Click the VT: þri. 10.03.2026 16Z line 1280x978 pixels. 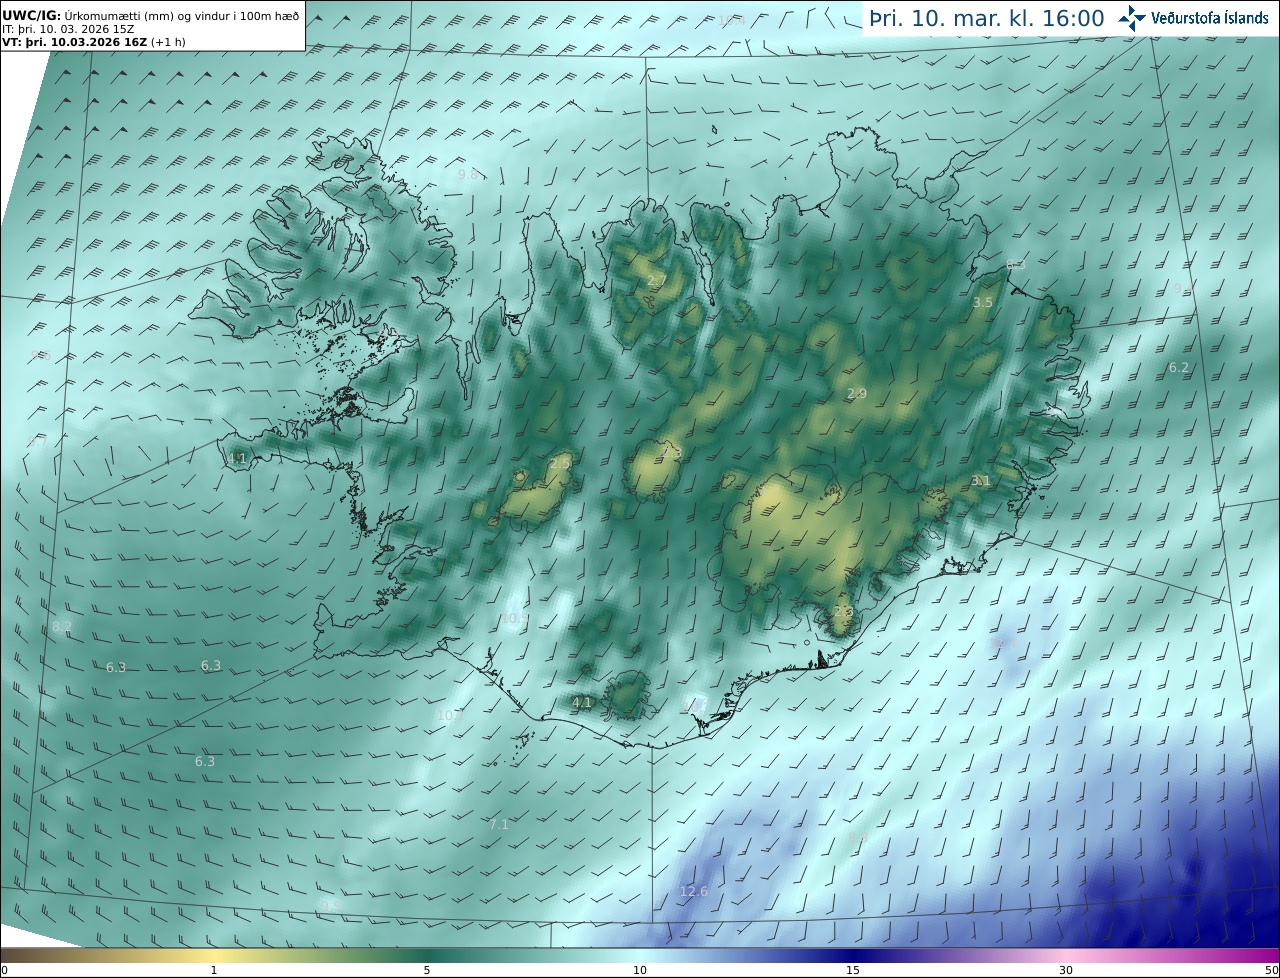tap(94, 42)
